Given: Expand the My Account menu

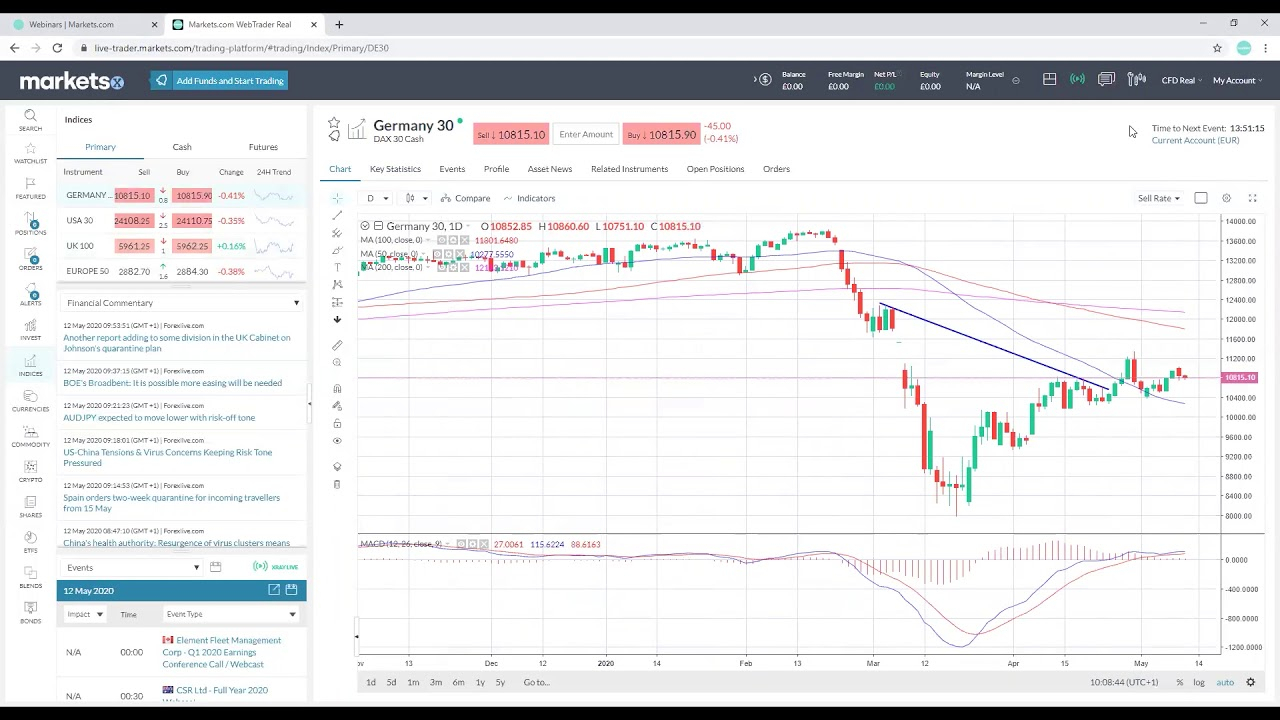Looking at the screenshot, I should (1237, 80).
